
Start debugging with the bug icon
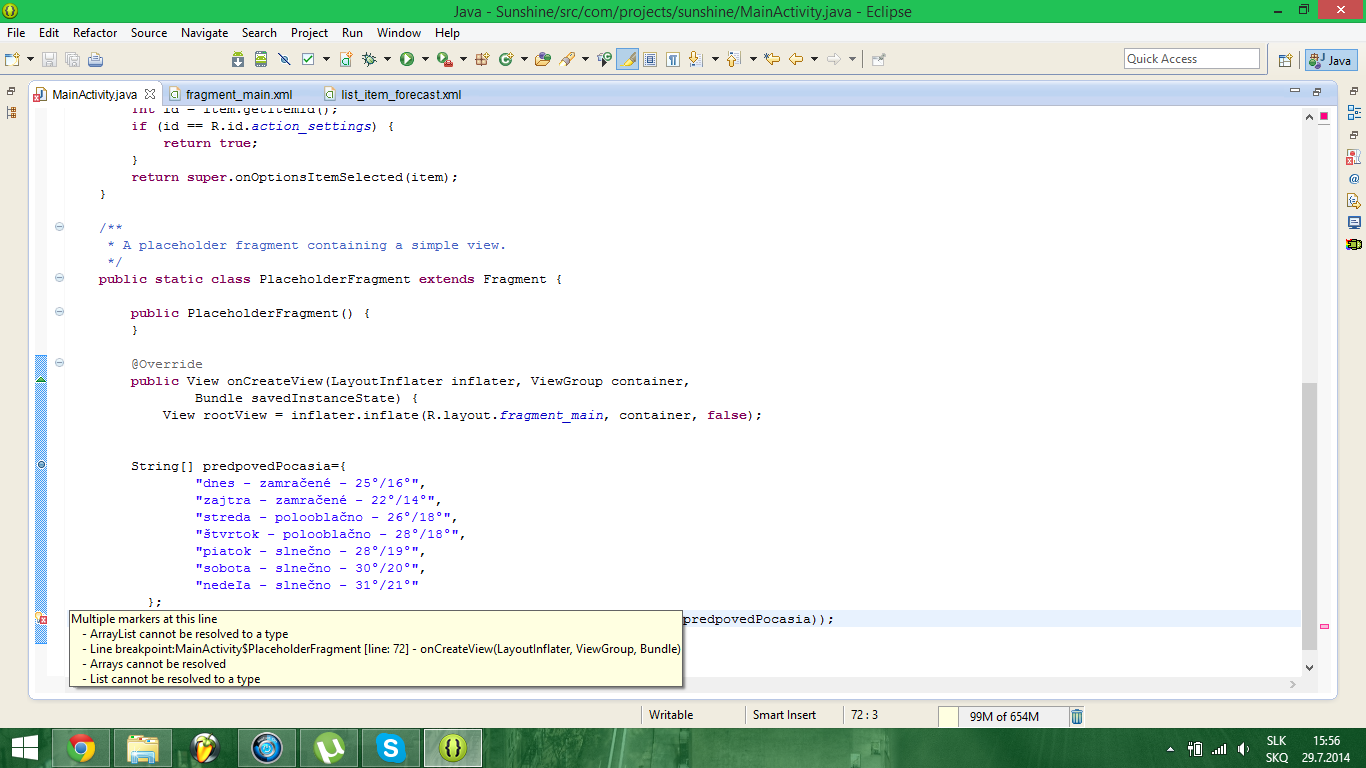[x=369, y=59]
